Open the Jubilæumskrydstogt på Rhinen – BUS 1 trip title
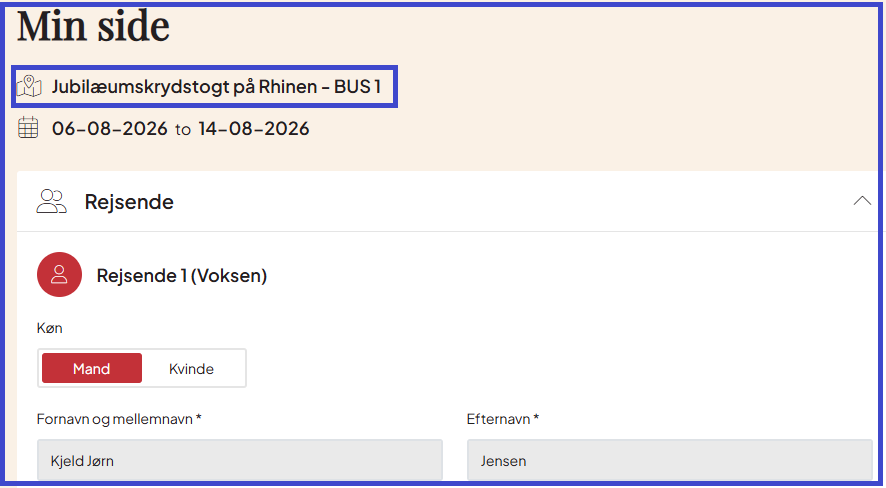Image resolution: width=886 pixels, height=488 pixels. click(x=216, y=86)
